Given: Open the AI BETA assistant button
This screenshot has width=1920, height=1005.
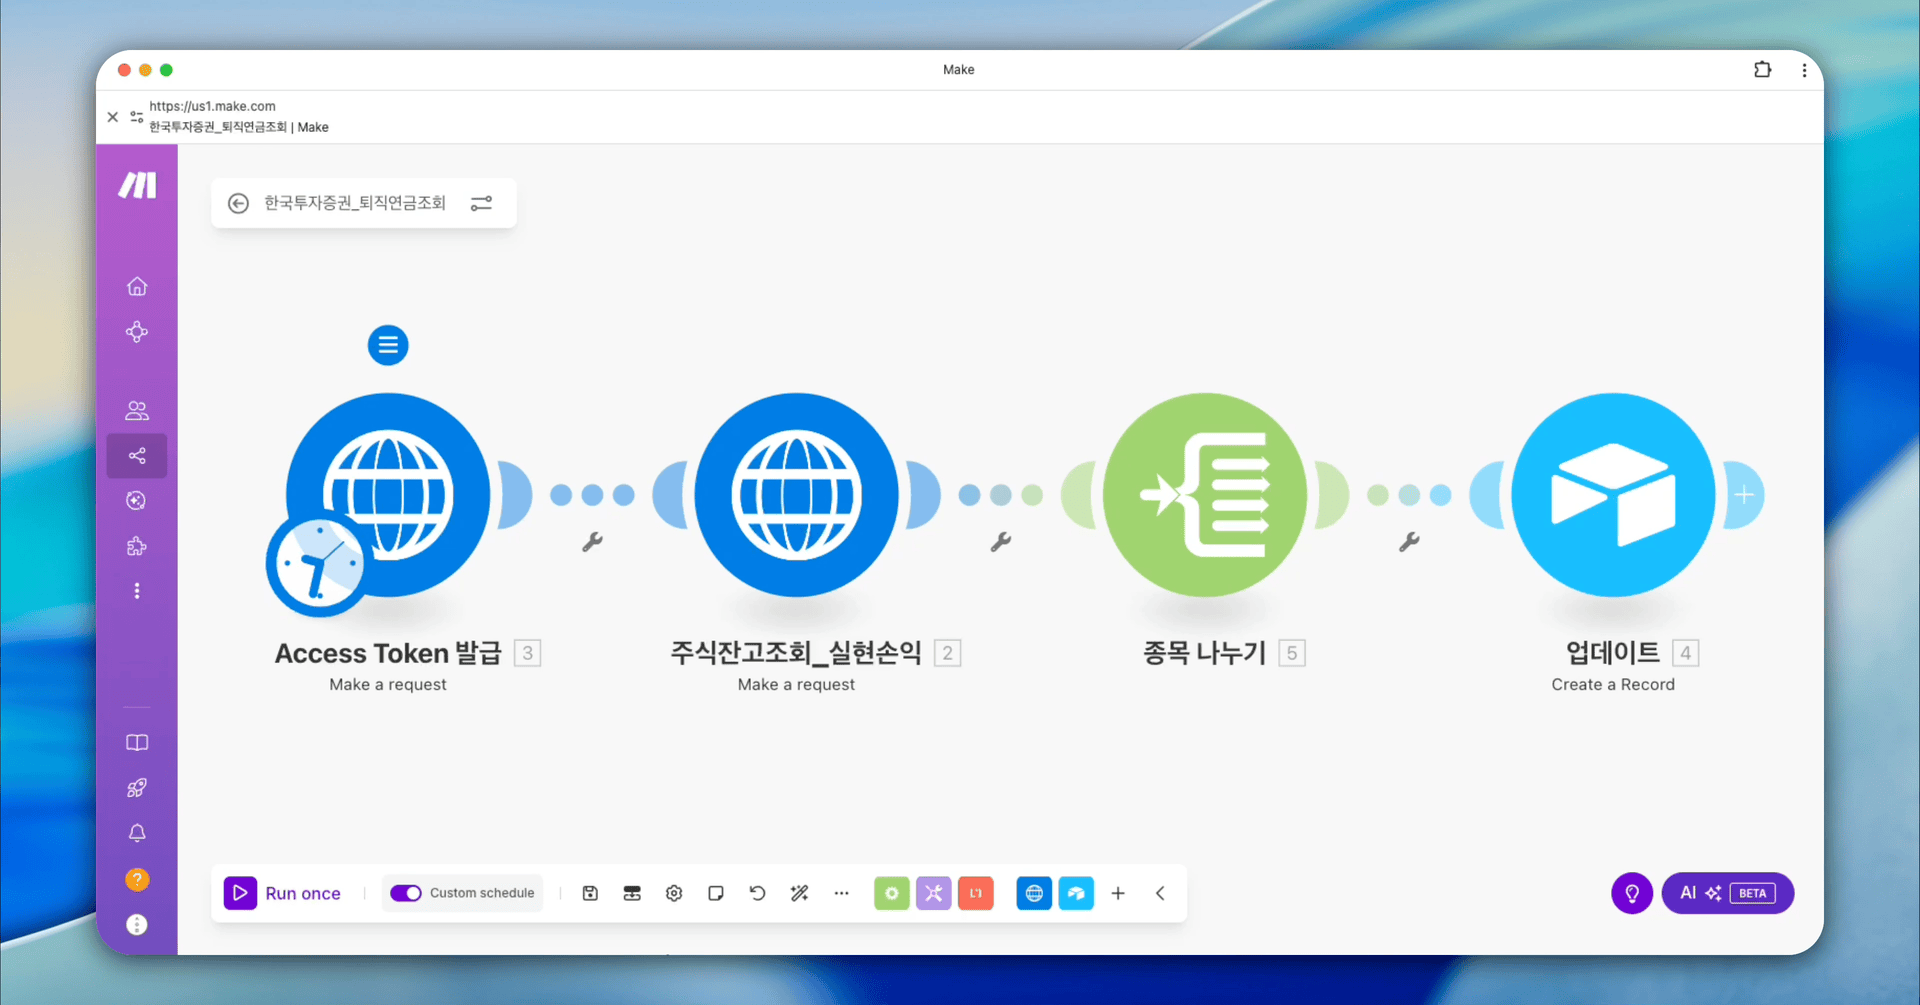Looking at the screenshot, I should coord(1728,893).
